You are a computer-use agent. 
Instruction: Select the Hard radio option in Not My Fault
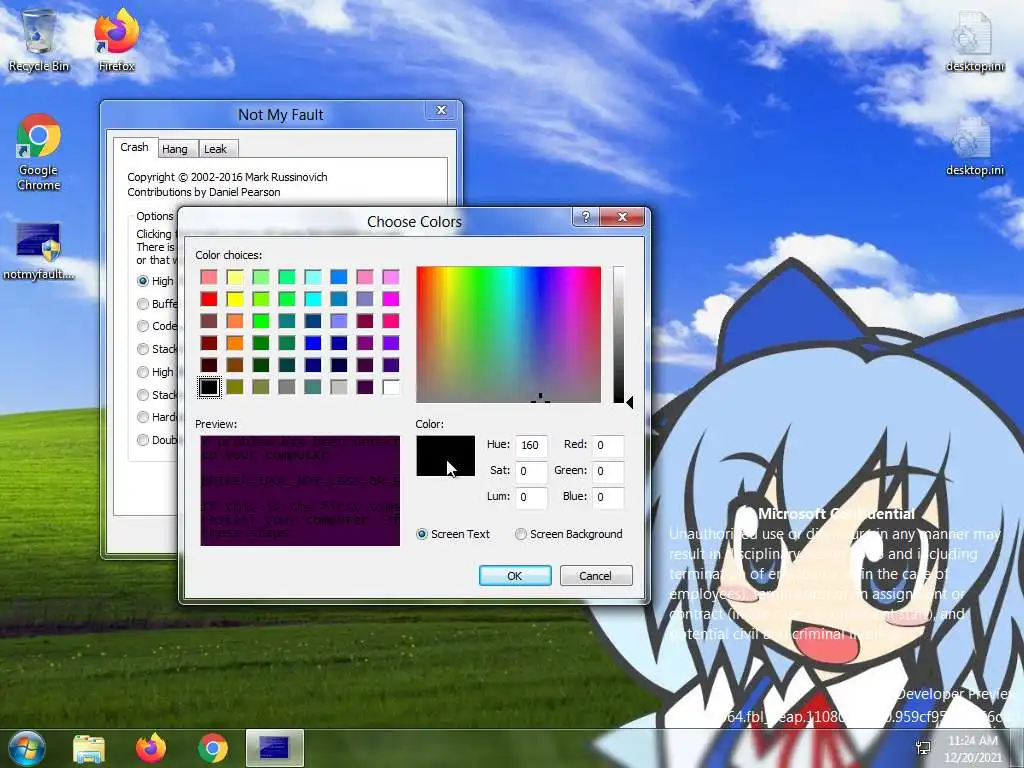143,417
